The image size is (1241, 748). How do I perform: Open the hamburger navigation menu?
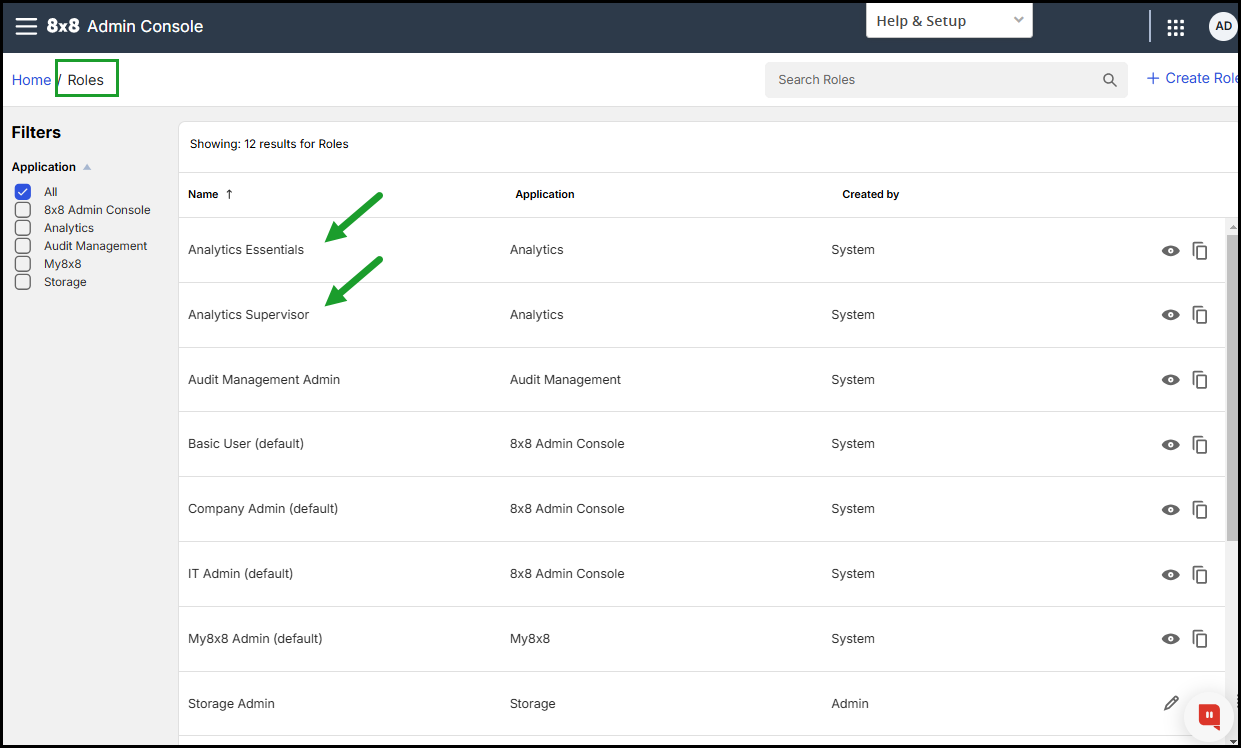[x=26, y=26]
